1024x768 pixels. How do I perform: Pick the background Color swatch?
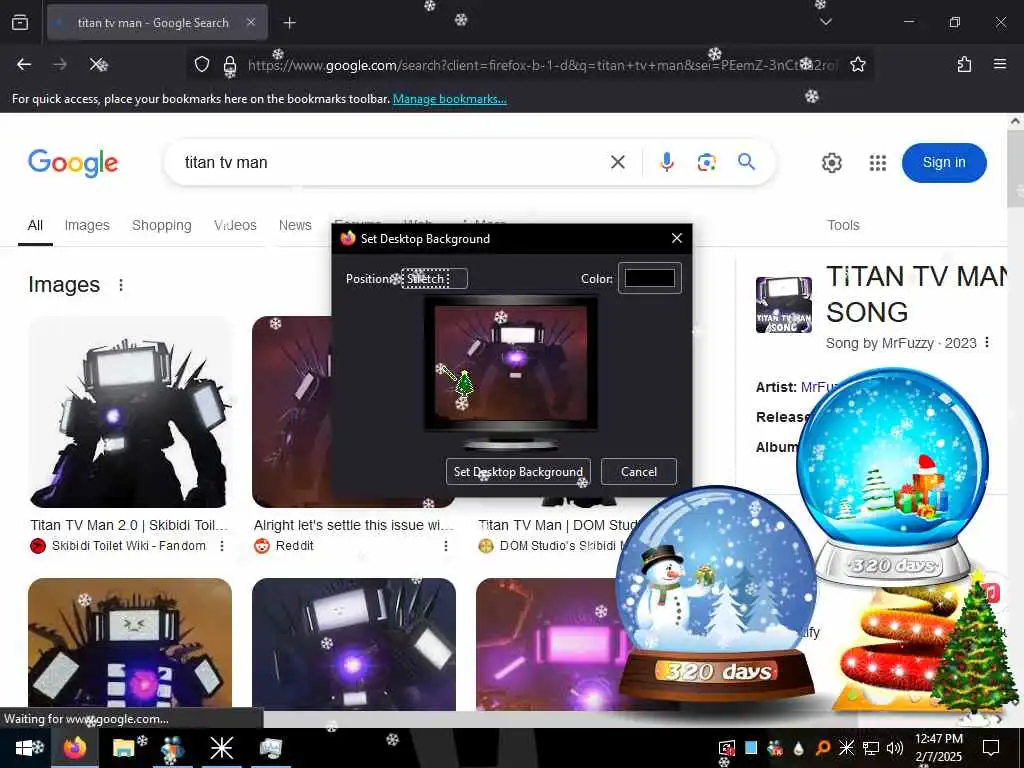[650, 278]
